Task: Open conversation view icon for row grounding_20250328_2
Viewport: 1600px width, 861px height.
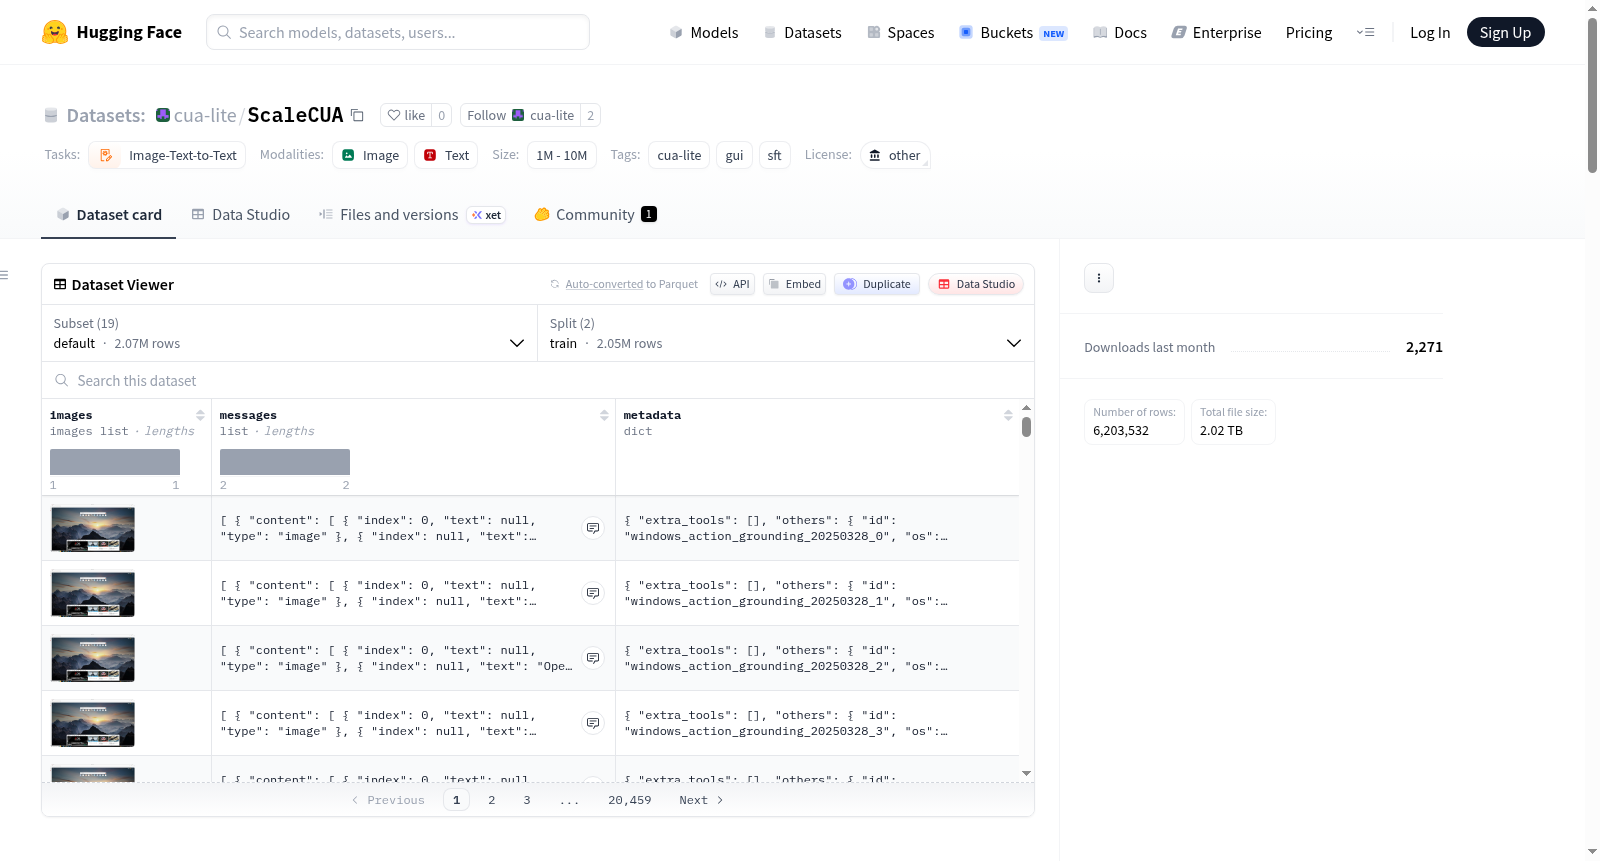Action: 593,658
